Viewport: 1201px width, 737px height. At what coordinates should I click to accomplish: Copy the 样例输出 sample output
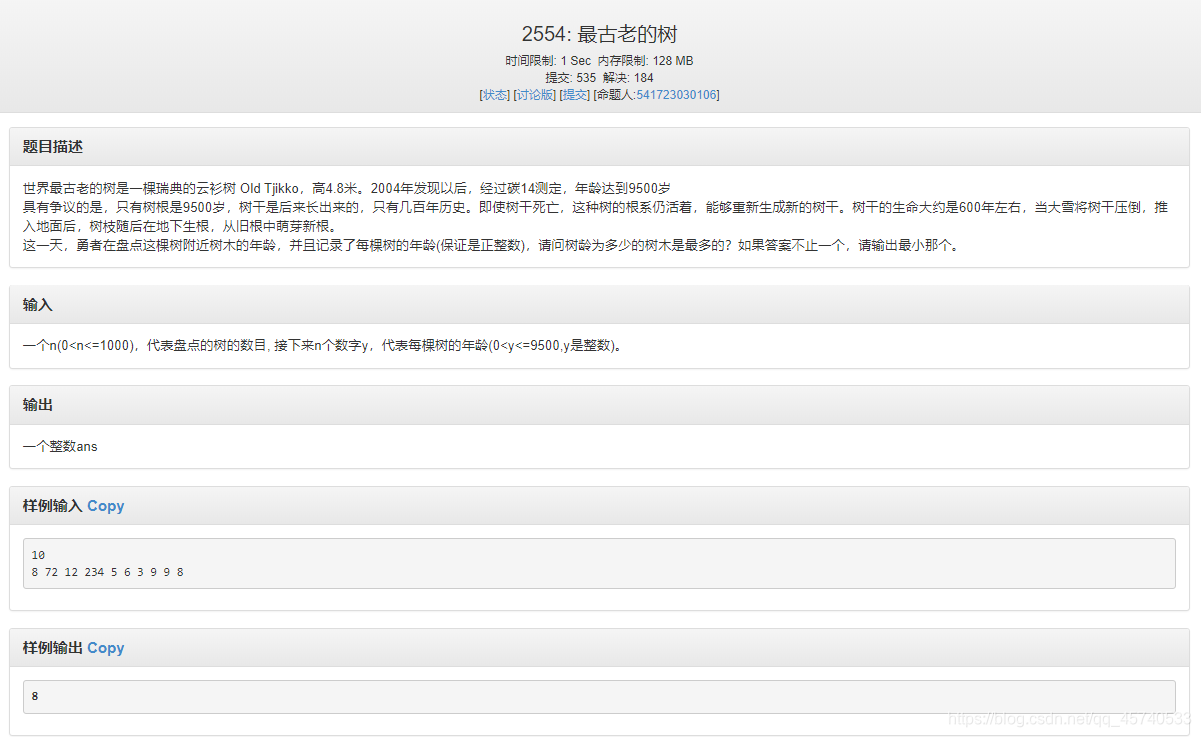tap(106, 648)
